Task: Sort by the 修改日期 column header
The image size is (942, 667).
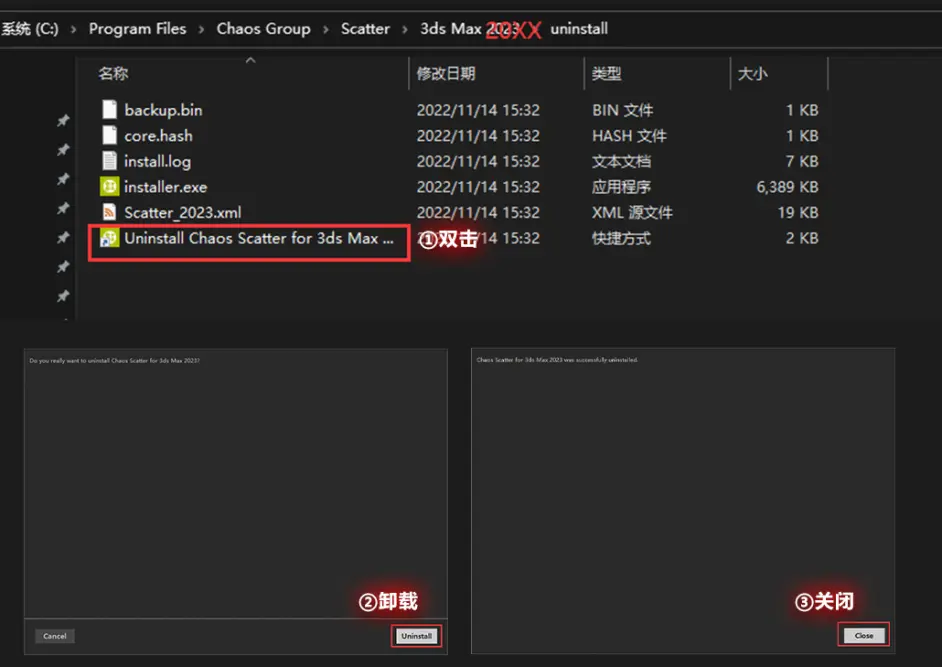Action: (446, 73)
